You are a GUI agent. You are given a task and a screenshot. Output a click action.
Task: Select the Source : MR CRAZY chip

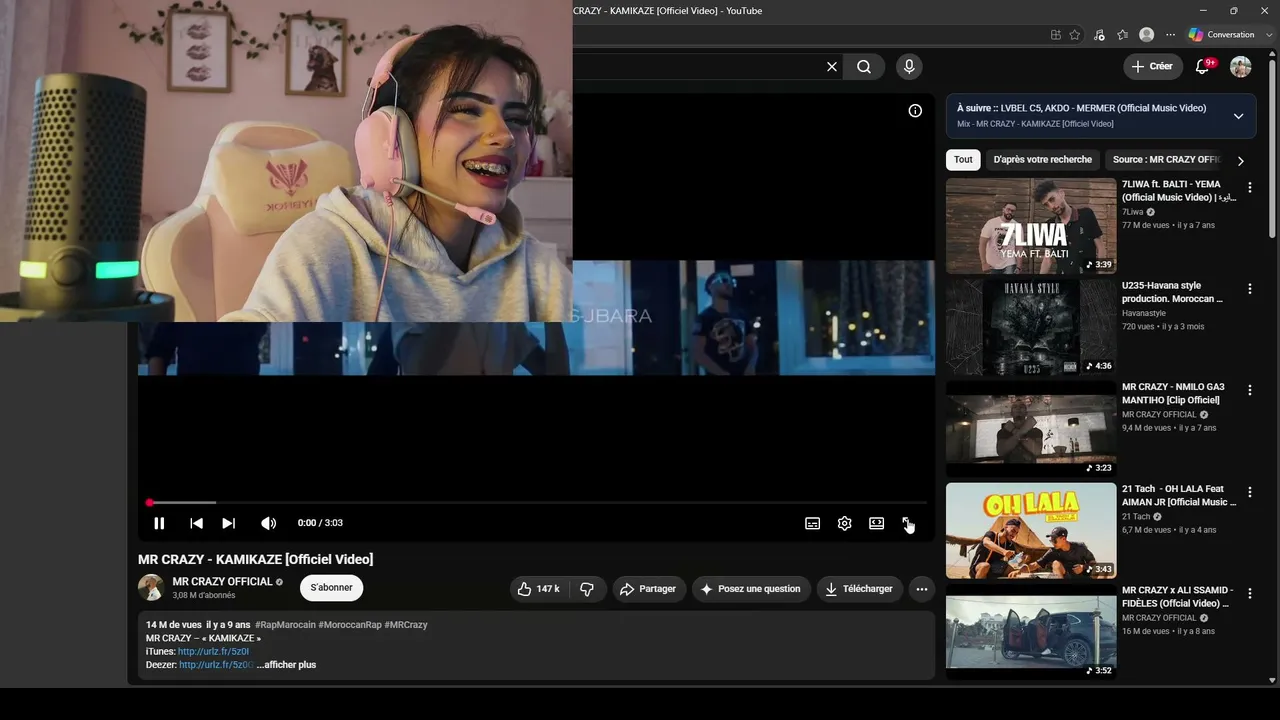click(1165, 160)
